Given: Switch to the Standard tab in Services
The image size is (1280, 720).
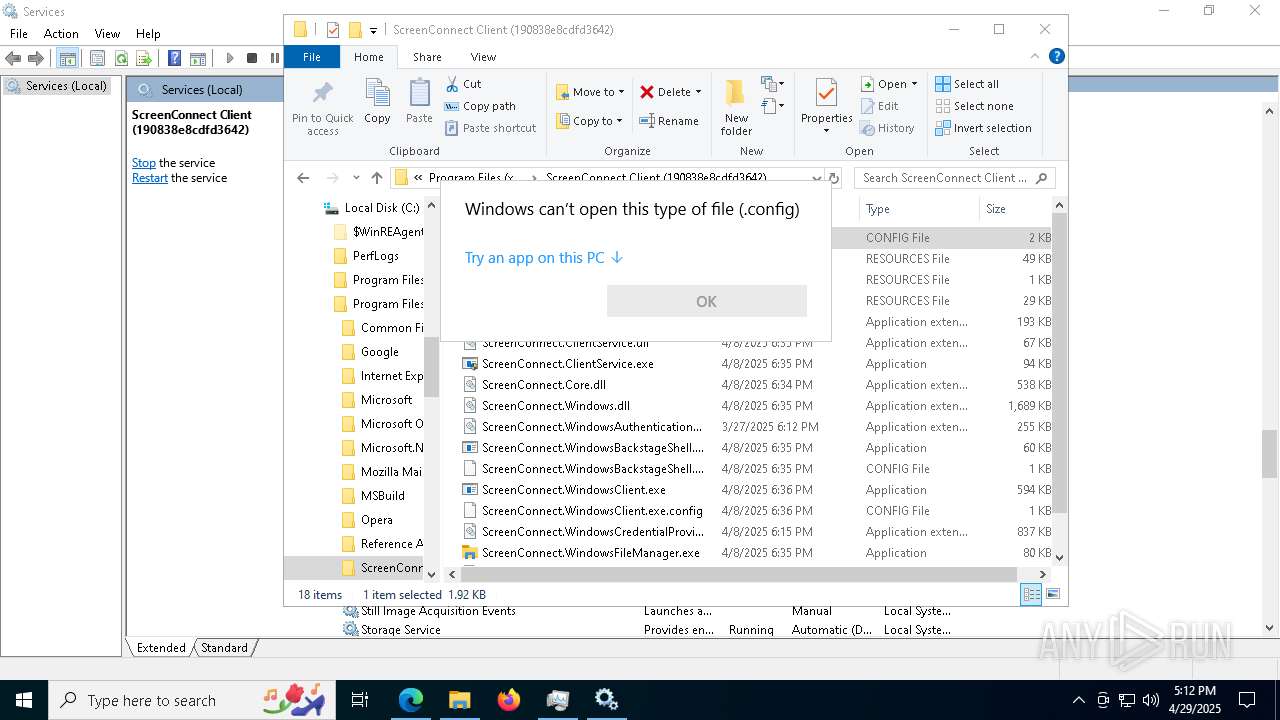Looking at the screenshot, I should pyautogui.click(x=224, y=648).
